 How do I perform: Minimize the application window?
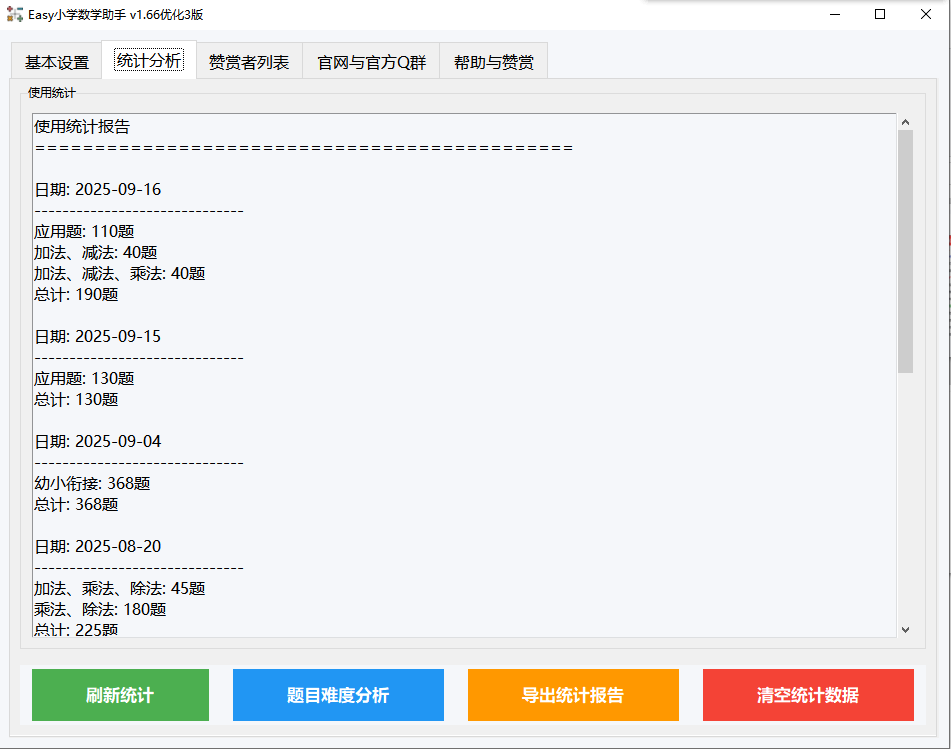pos(833,15)
